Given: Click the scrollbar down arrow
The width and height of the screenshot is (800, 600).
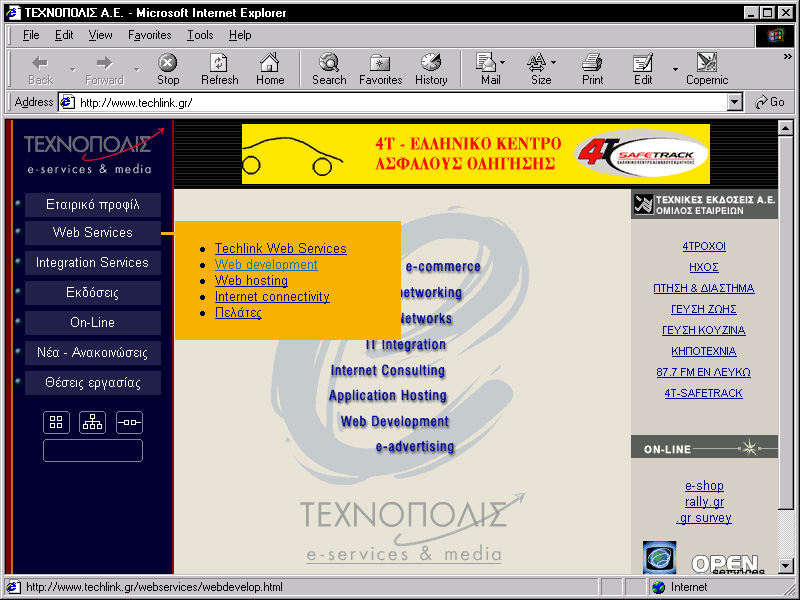Looking at the screenshot, I should point(786,566).
